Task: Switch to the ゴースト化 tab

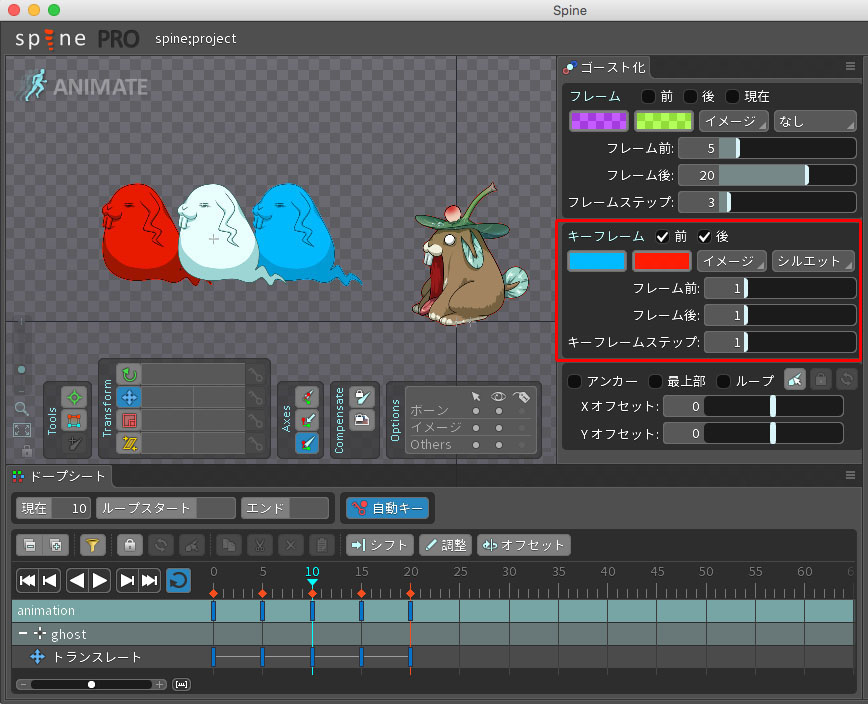Action: tap(605, 68)
